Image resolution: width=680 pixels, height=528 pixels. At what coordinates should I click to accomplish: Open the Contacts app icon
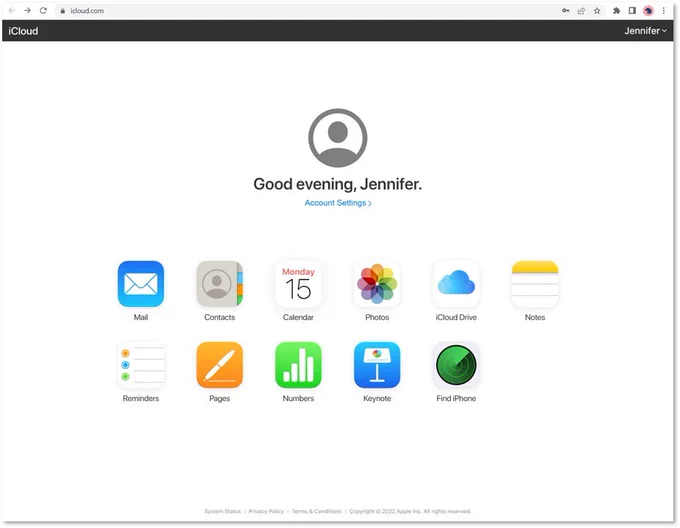point(219,284)
